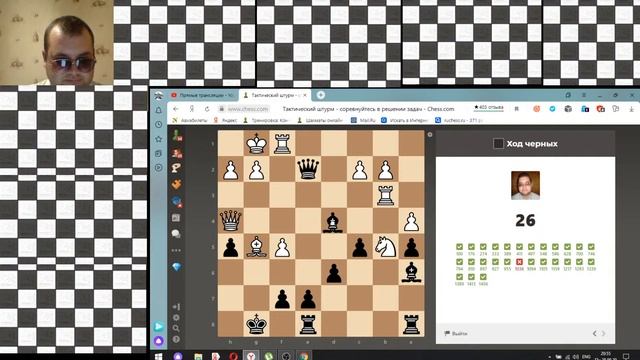
Task: Select the white knight on b5
Action: point(385,247)
